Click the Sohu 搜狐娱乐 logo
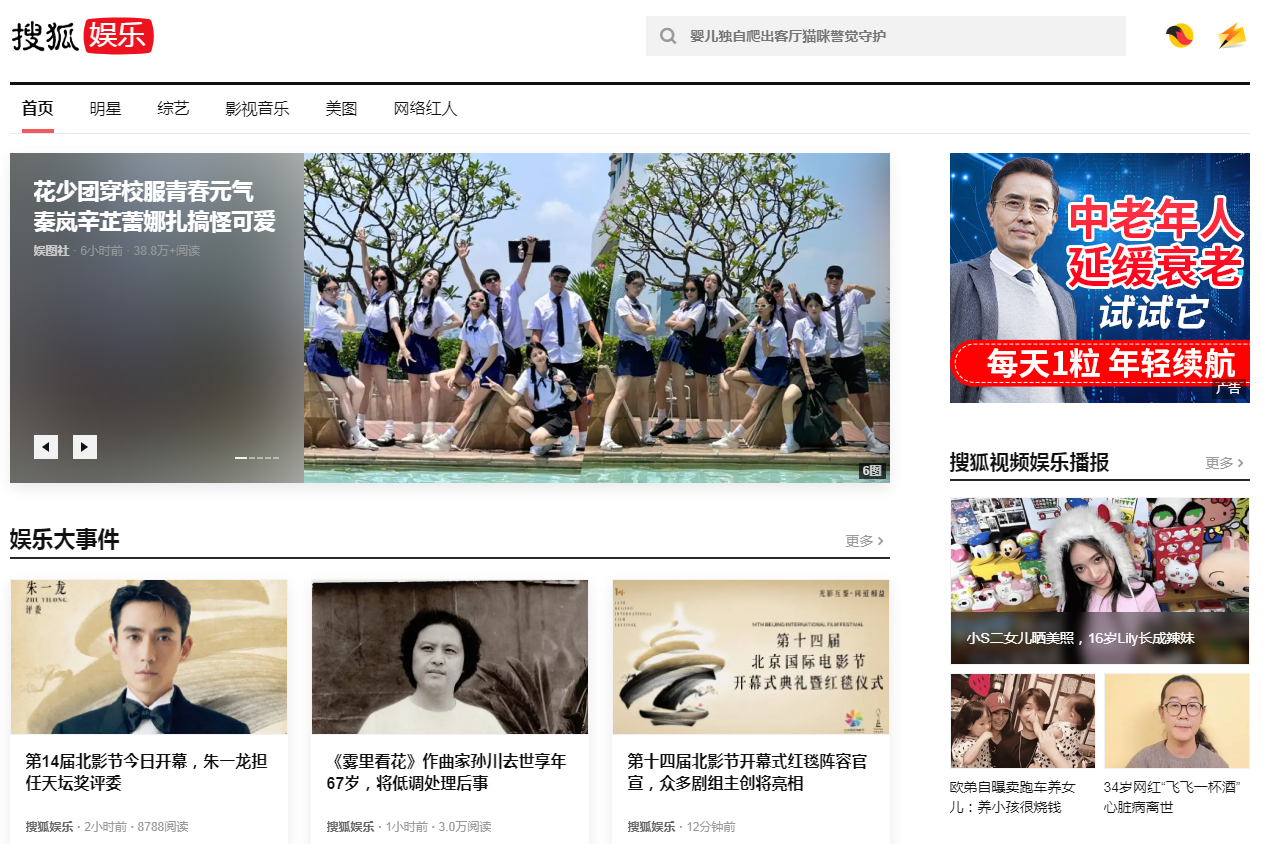The height and width of the screenshot is (844, 1265). [x=83, y=36]
